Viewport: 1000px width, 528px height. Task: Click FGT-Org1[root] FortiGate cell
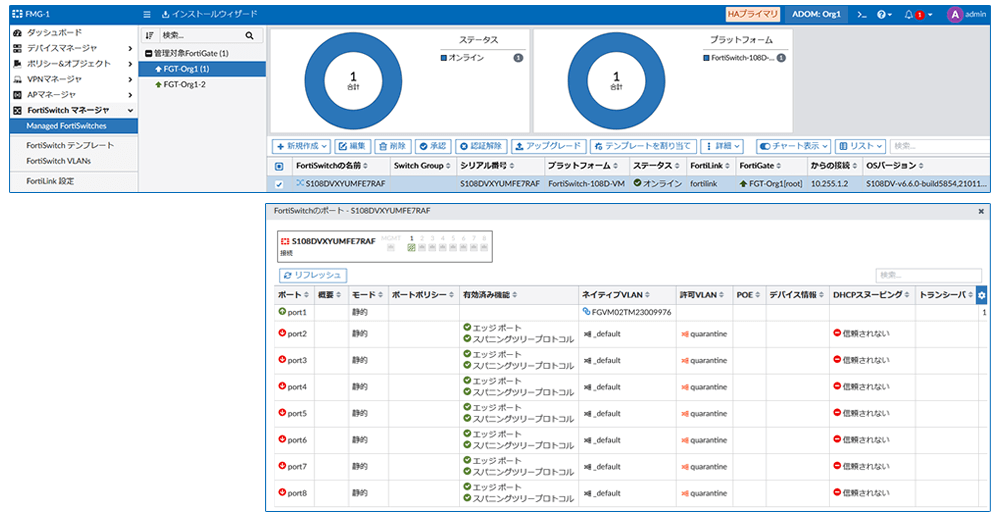click(x=770, y=184)
